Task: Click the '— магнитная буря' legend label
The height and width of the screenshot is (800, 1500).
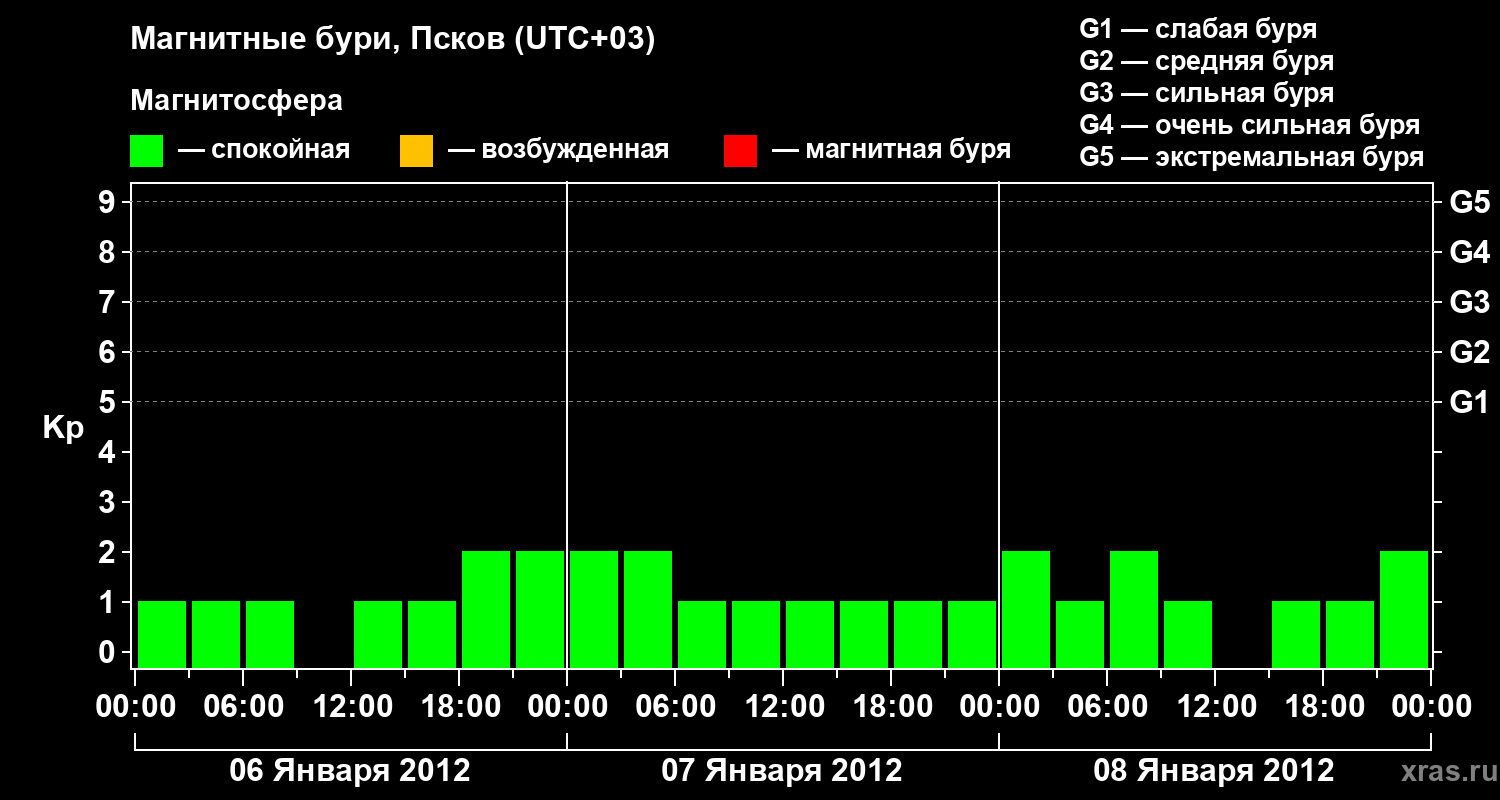Action: [891, 151]
